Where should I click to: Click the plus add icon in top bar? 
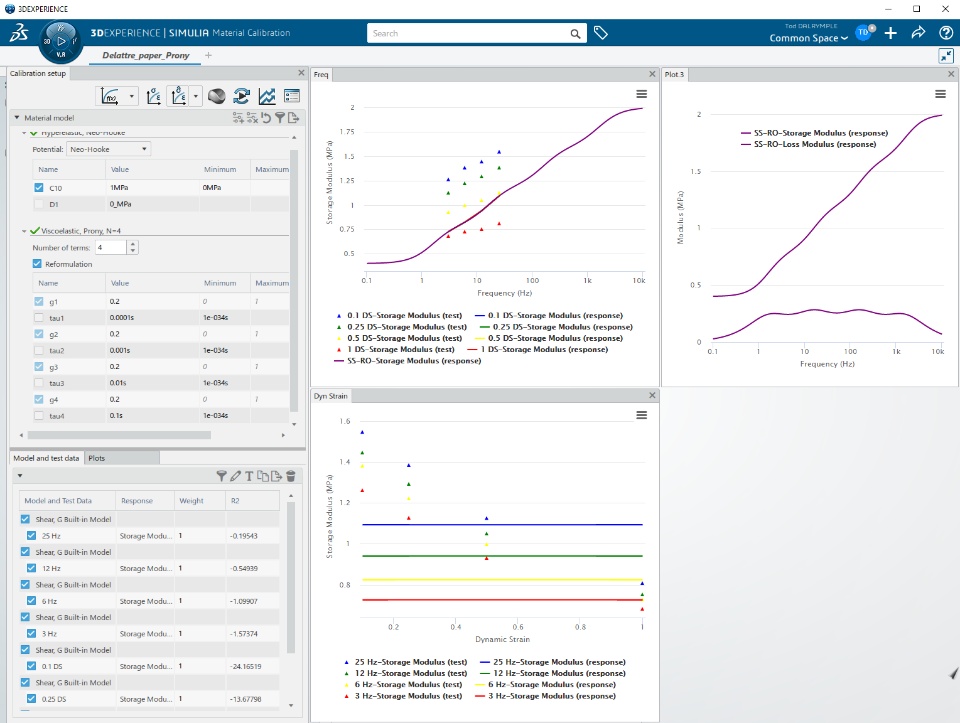(x=891, y=33)
